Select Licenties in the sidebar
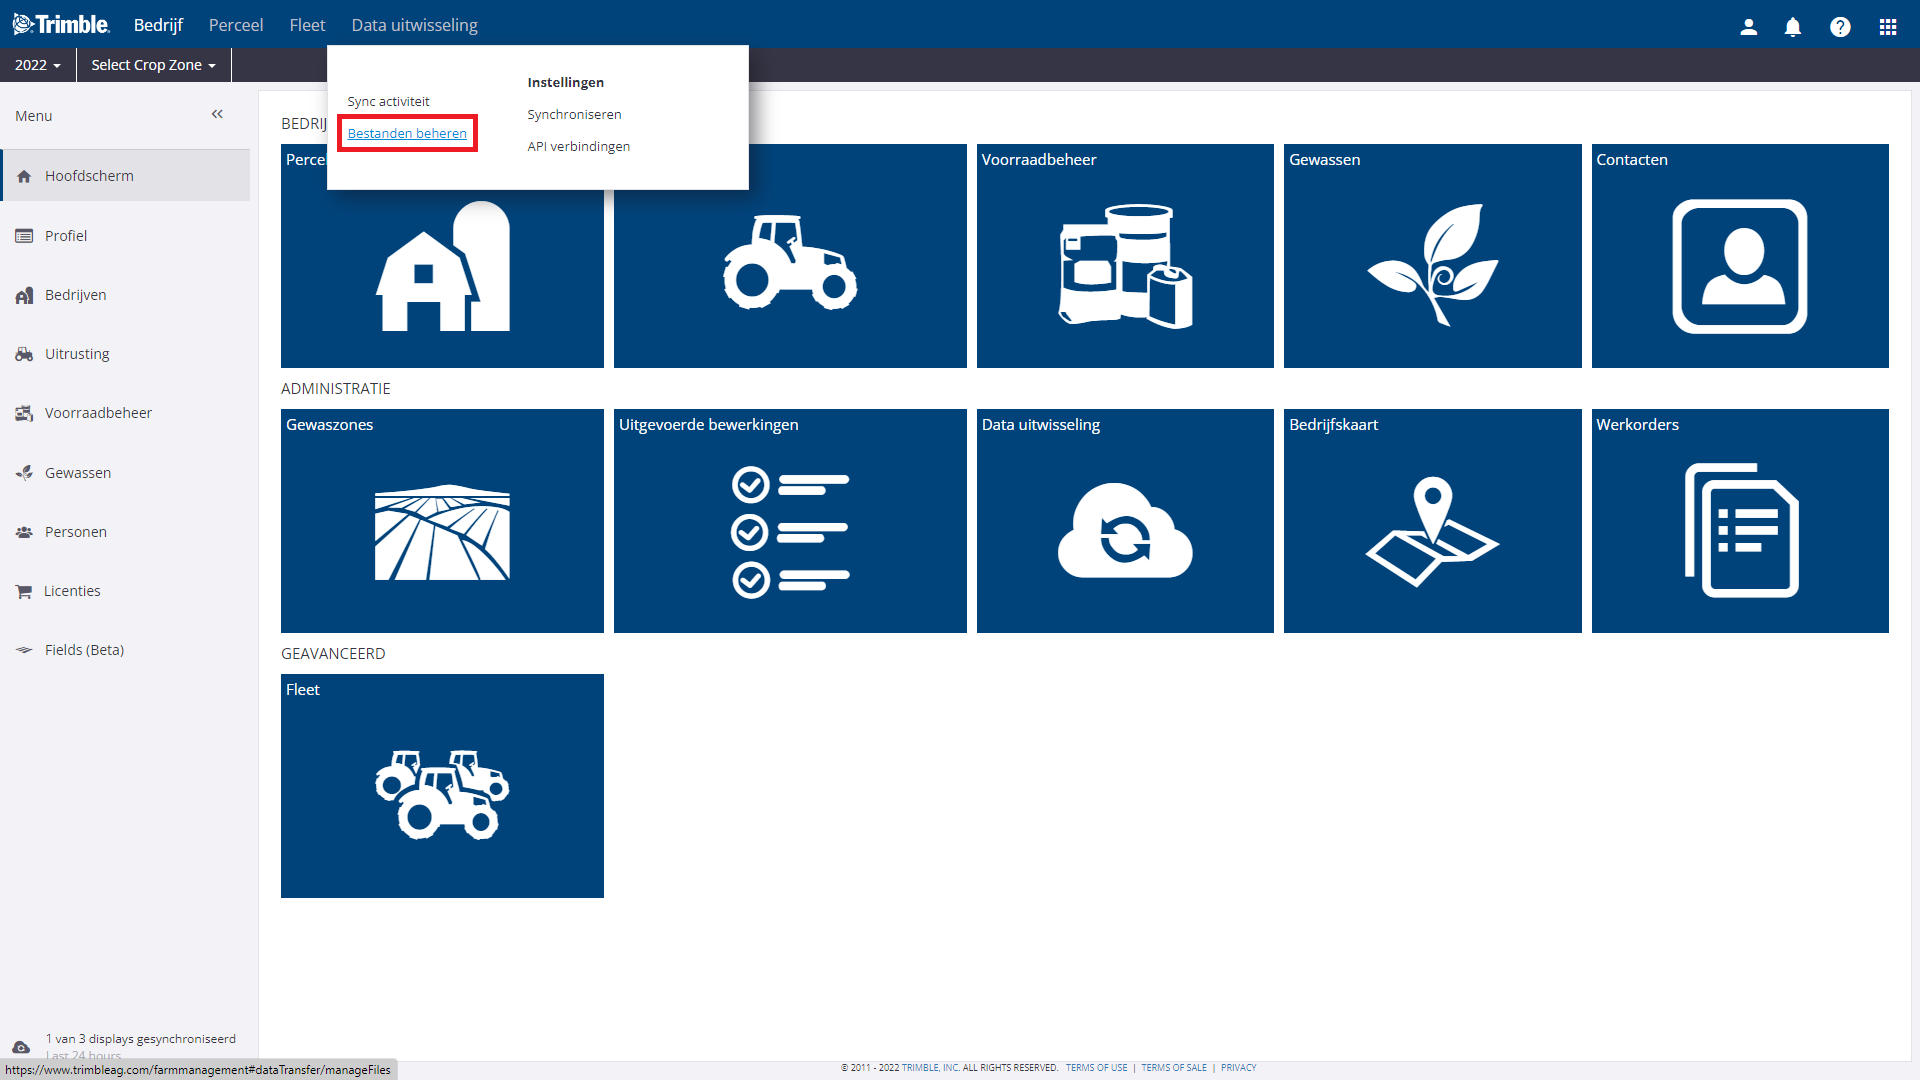The width and height of the screenshot is (1920, 1080). pos(72,591)
